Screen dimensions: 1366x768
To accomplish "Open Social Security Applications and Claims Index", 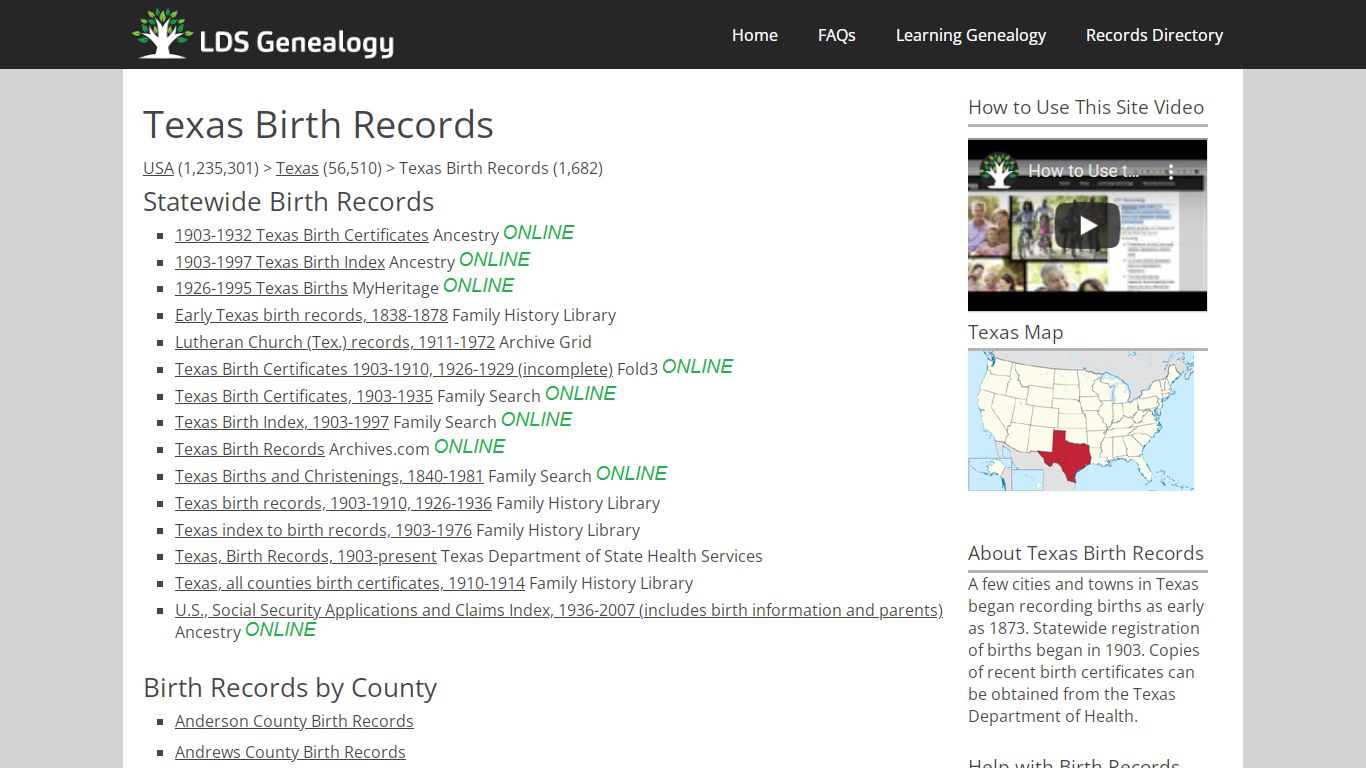I will click(x=559, y=610).
